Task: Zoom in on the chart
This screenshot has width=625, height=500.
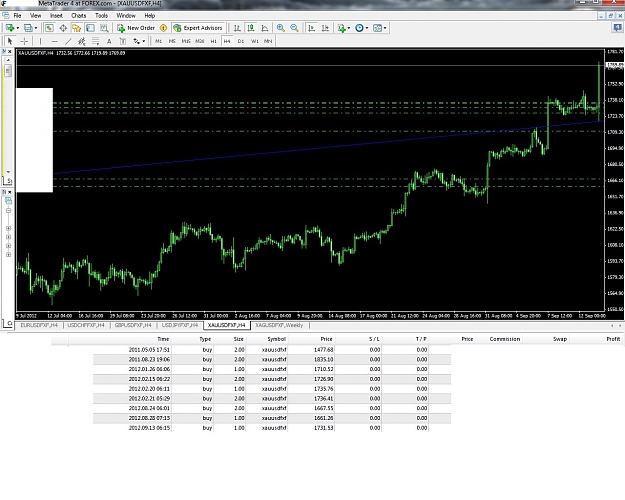Action: coord(281,28)
